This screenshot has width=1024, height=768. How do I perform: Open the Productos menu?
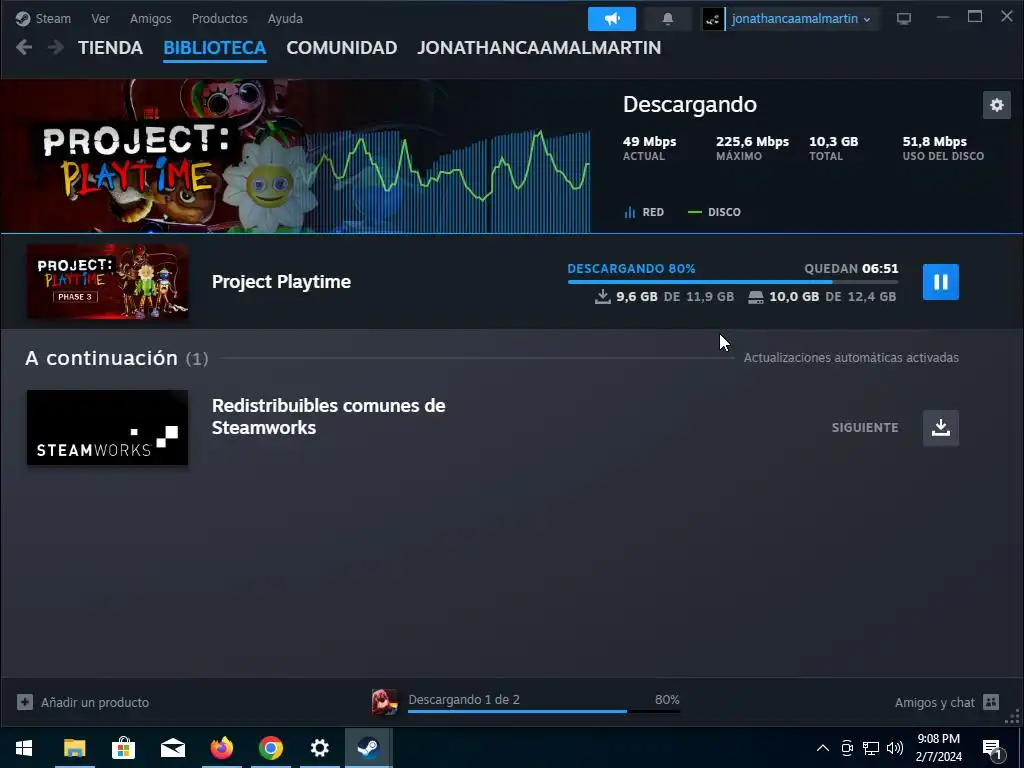219,18
